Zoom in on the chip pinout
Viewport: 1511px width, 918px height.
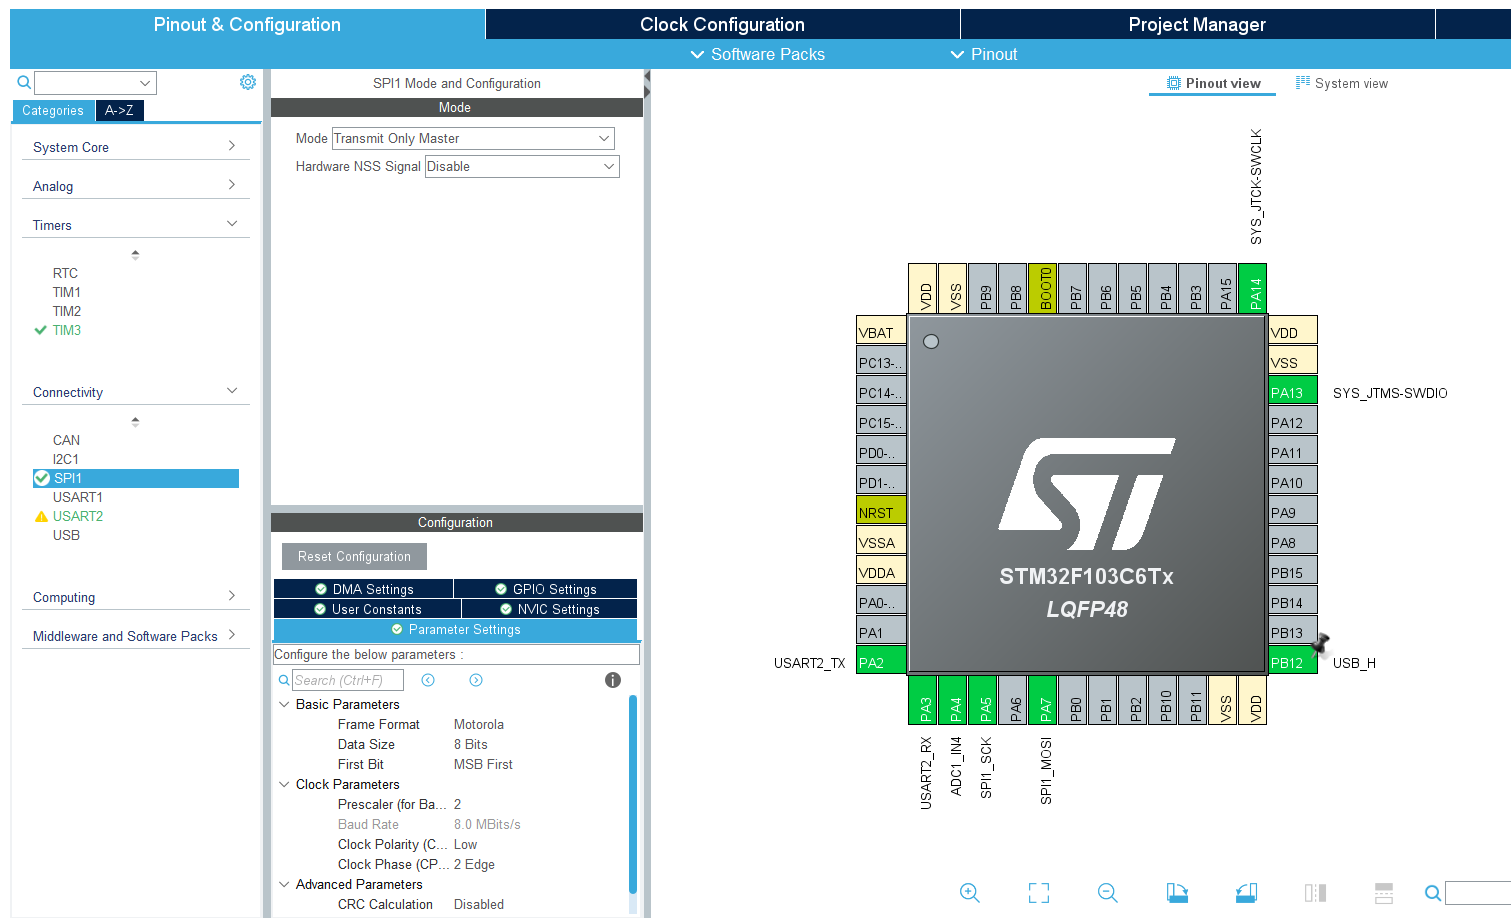pyautogui.click(x=969, y=893)
